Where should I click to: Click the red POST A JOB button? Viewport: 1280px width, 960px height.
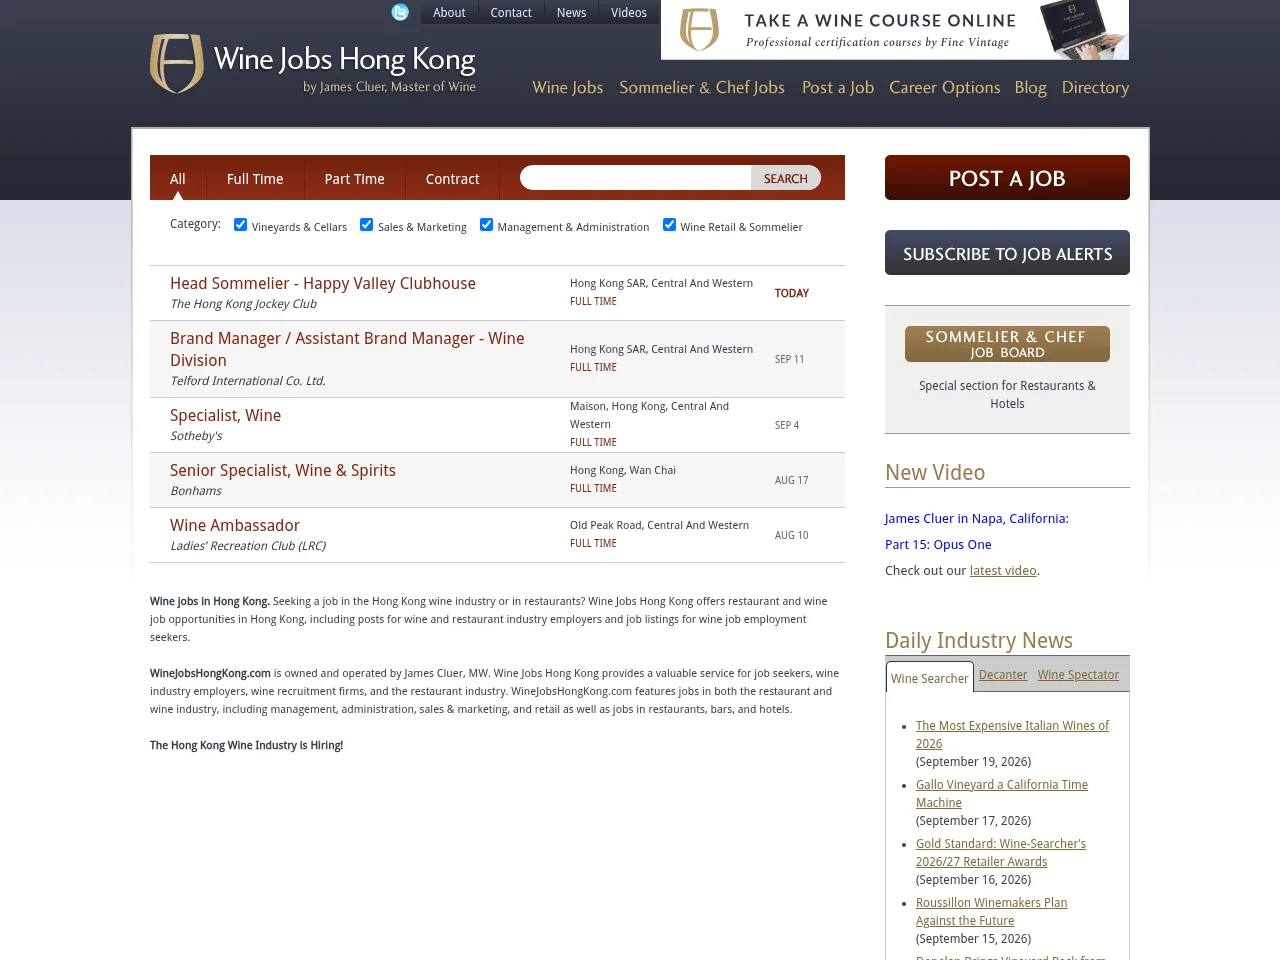pyautogui.click(x=1007, y=178)
